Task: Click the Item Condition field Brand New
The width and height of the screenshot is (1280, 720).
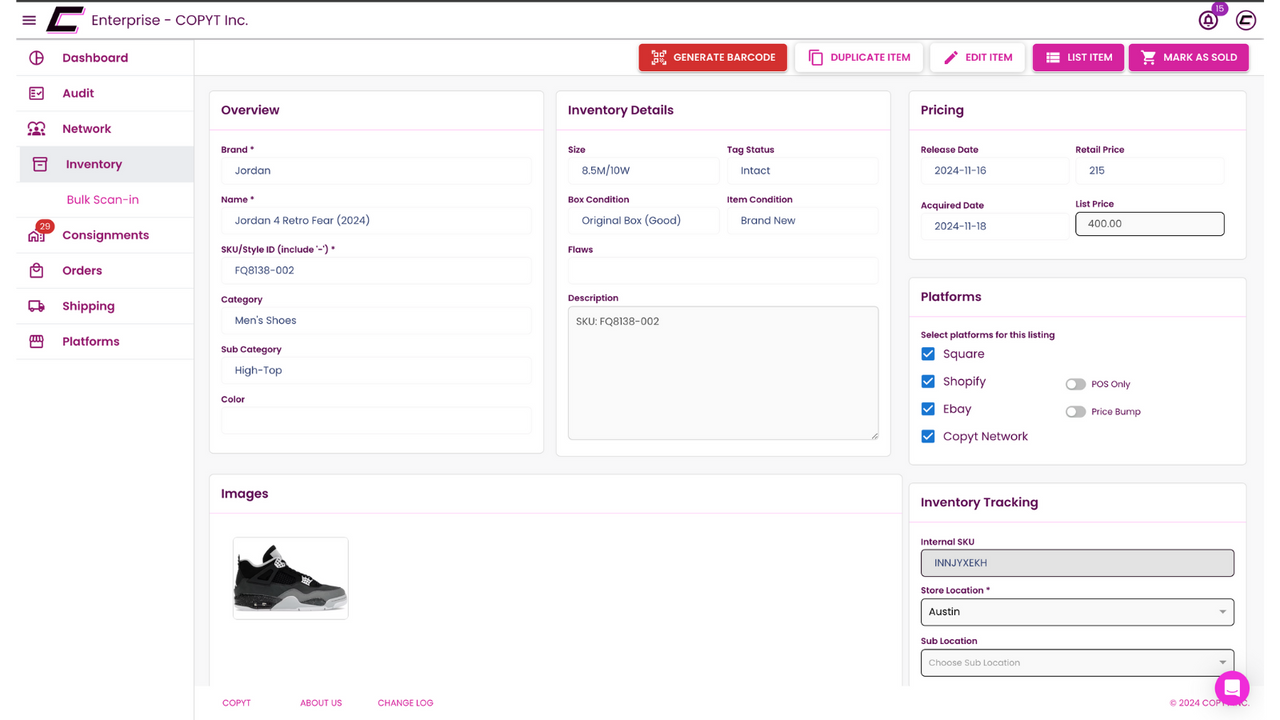Action: (803, 221)
